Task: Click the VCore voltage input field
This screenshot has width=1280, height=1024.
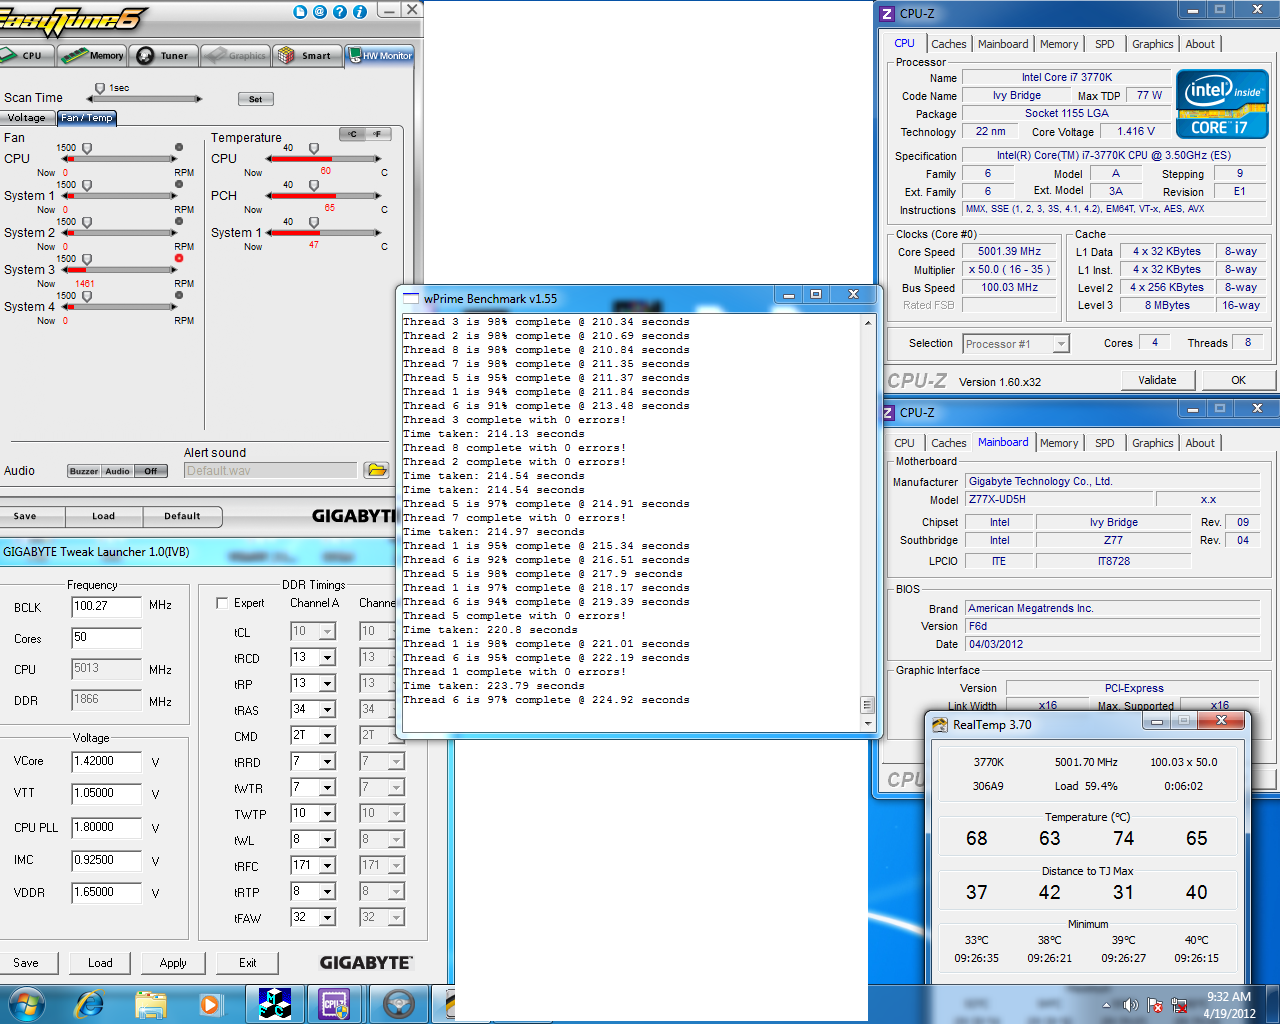Action: coord(106,762)
